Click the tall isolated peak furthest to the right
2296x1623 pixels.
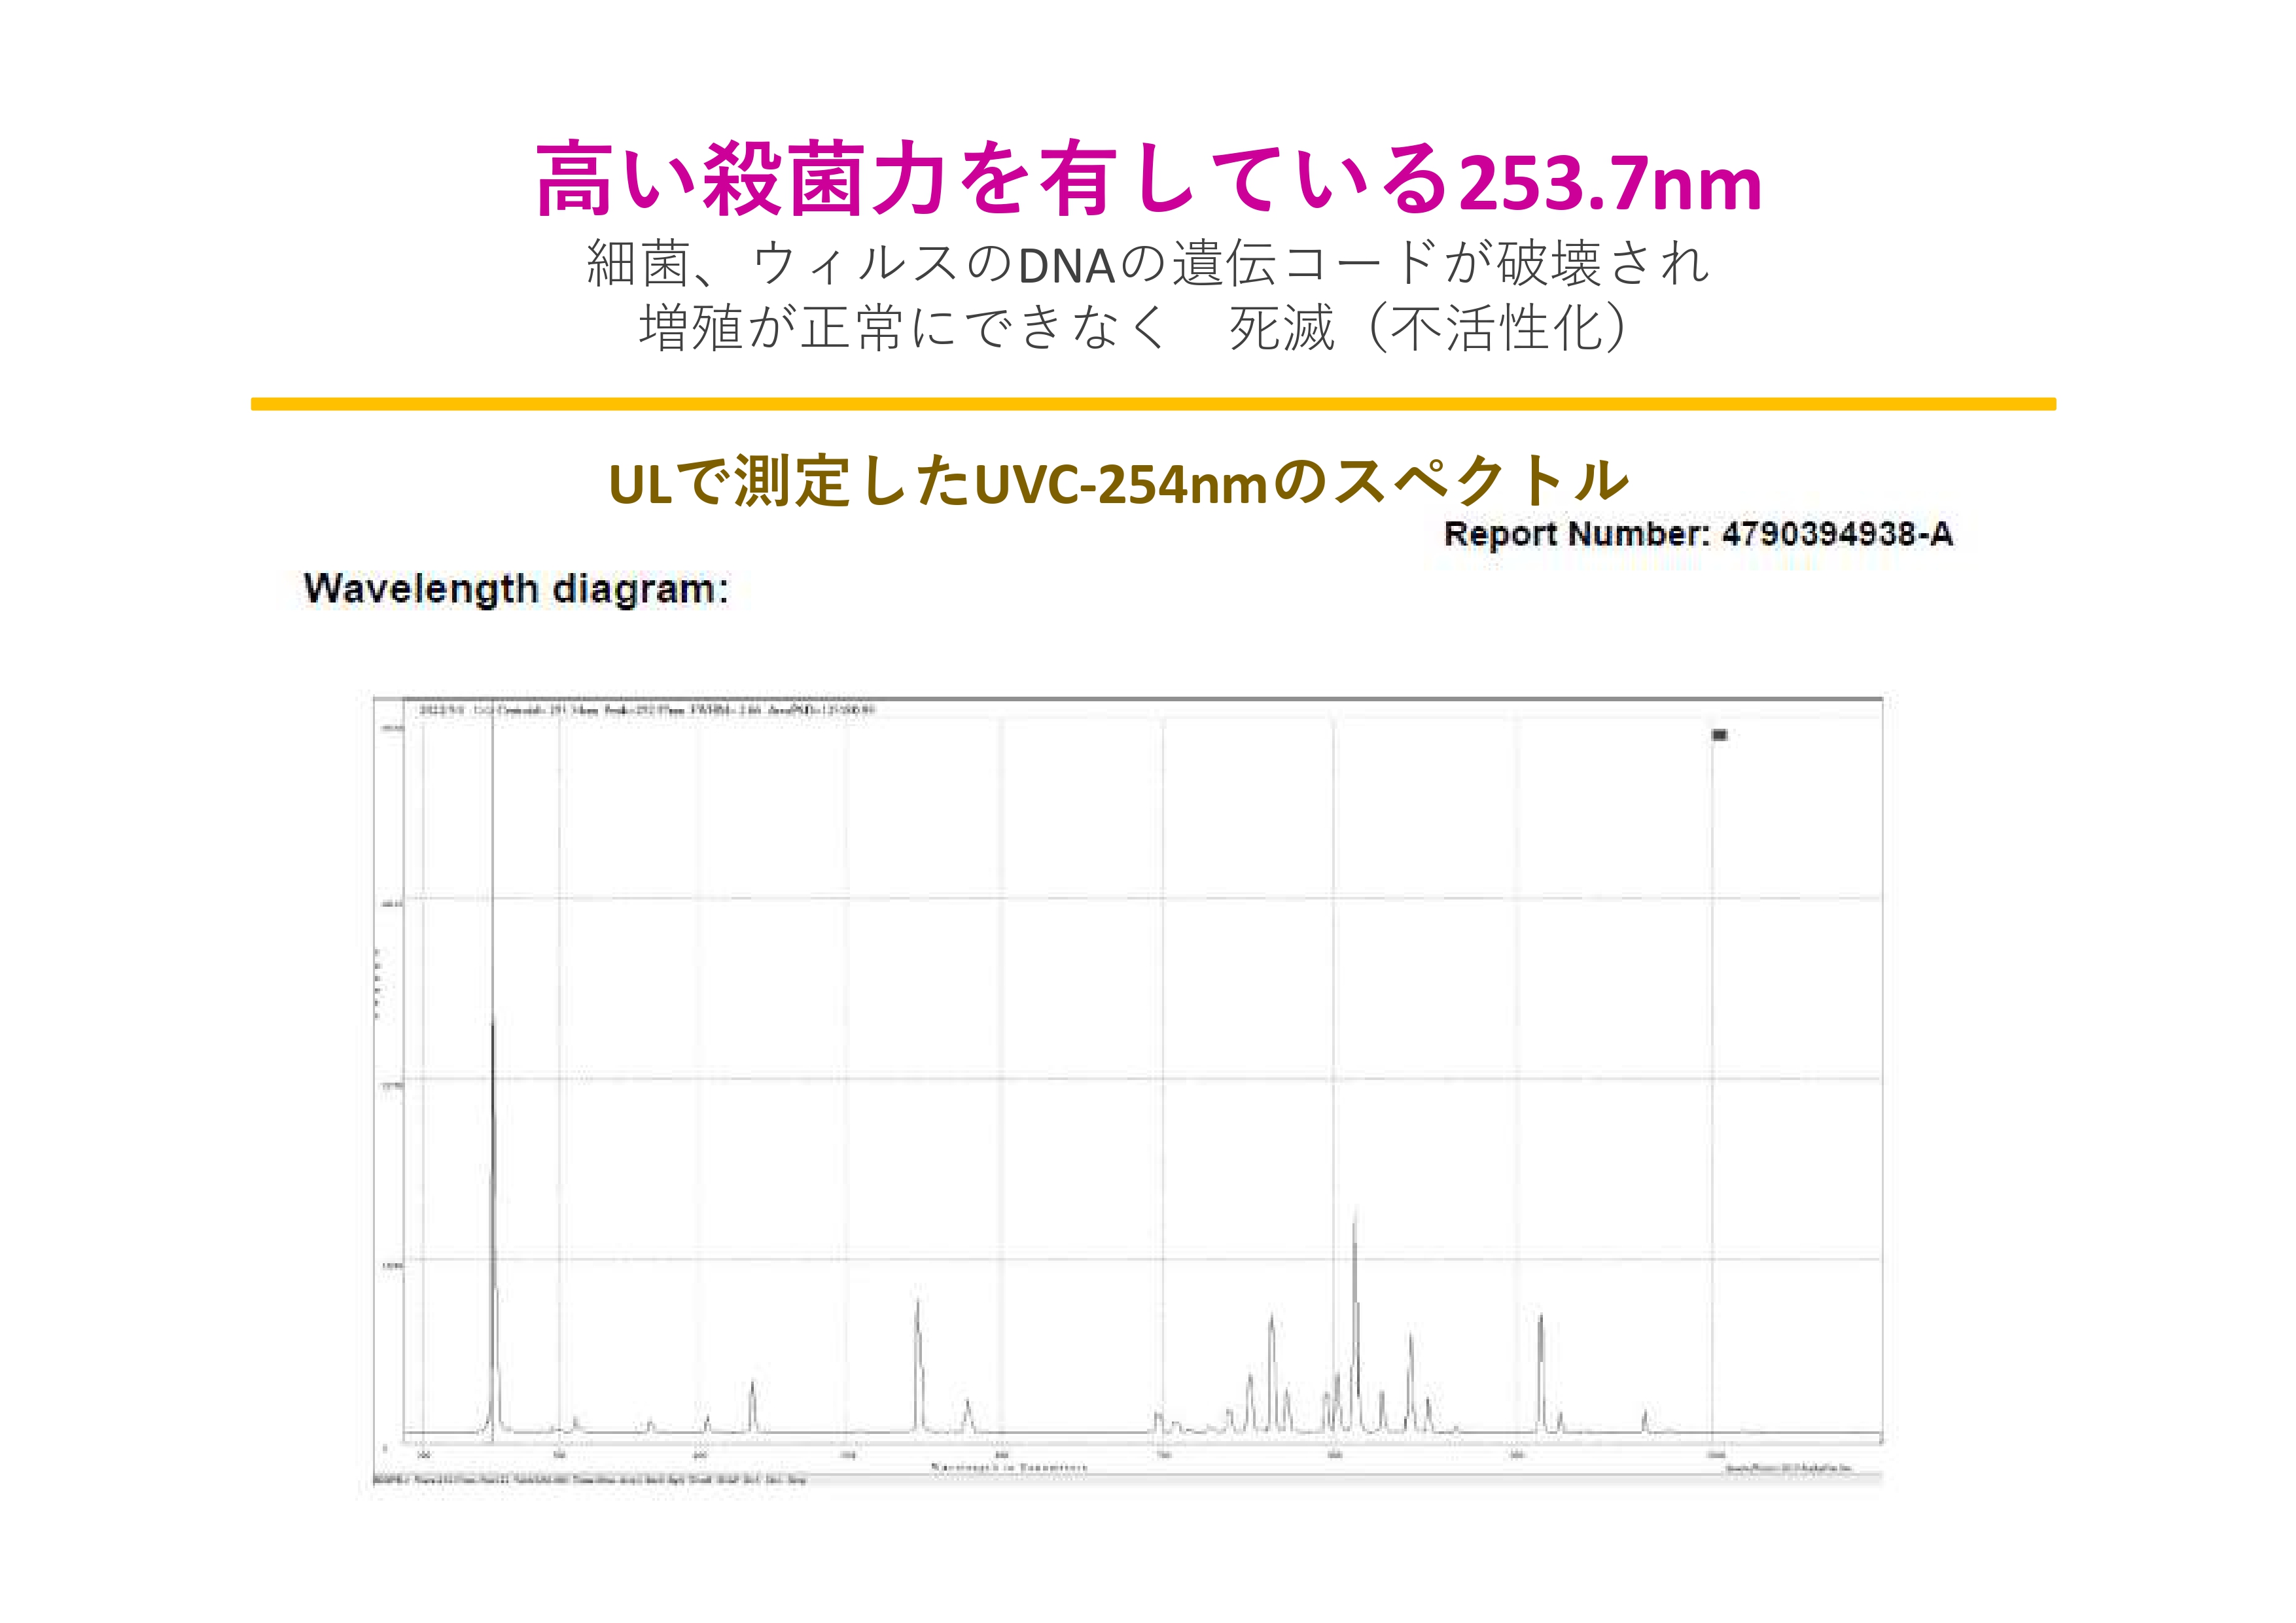click(x=1540, y=1360)
